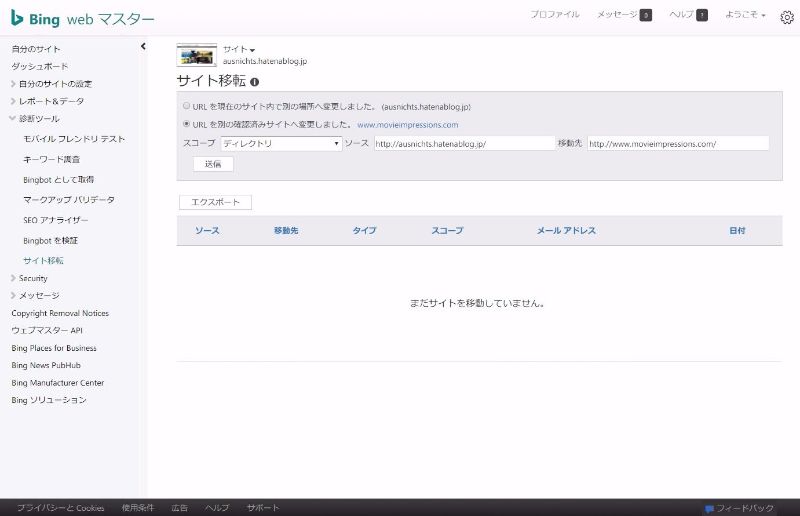Sort table by 日付 column
The image size is (800, 516).
[737, 231]
